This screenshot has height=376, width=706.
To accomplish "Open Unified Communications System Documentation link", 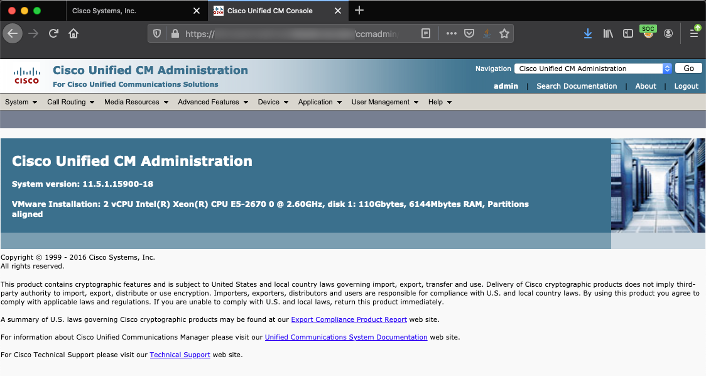I will pos(346,337).
